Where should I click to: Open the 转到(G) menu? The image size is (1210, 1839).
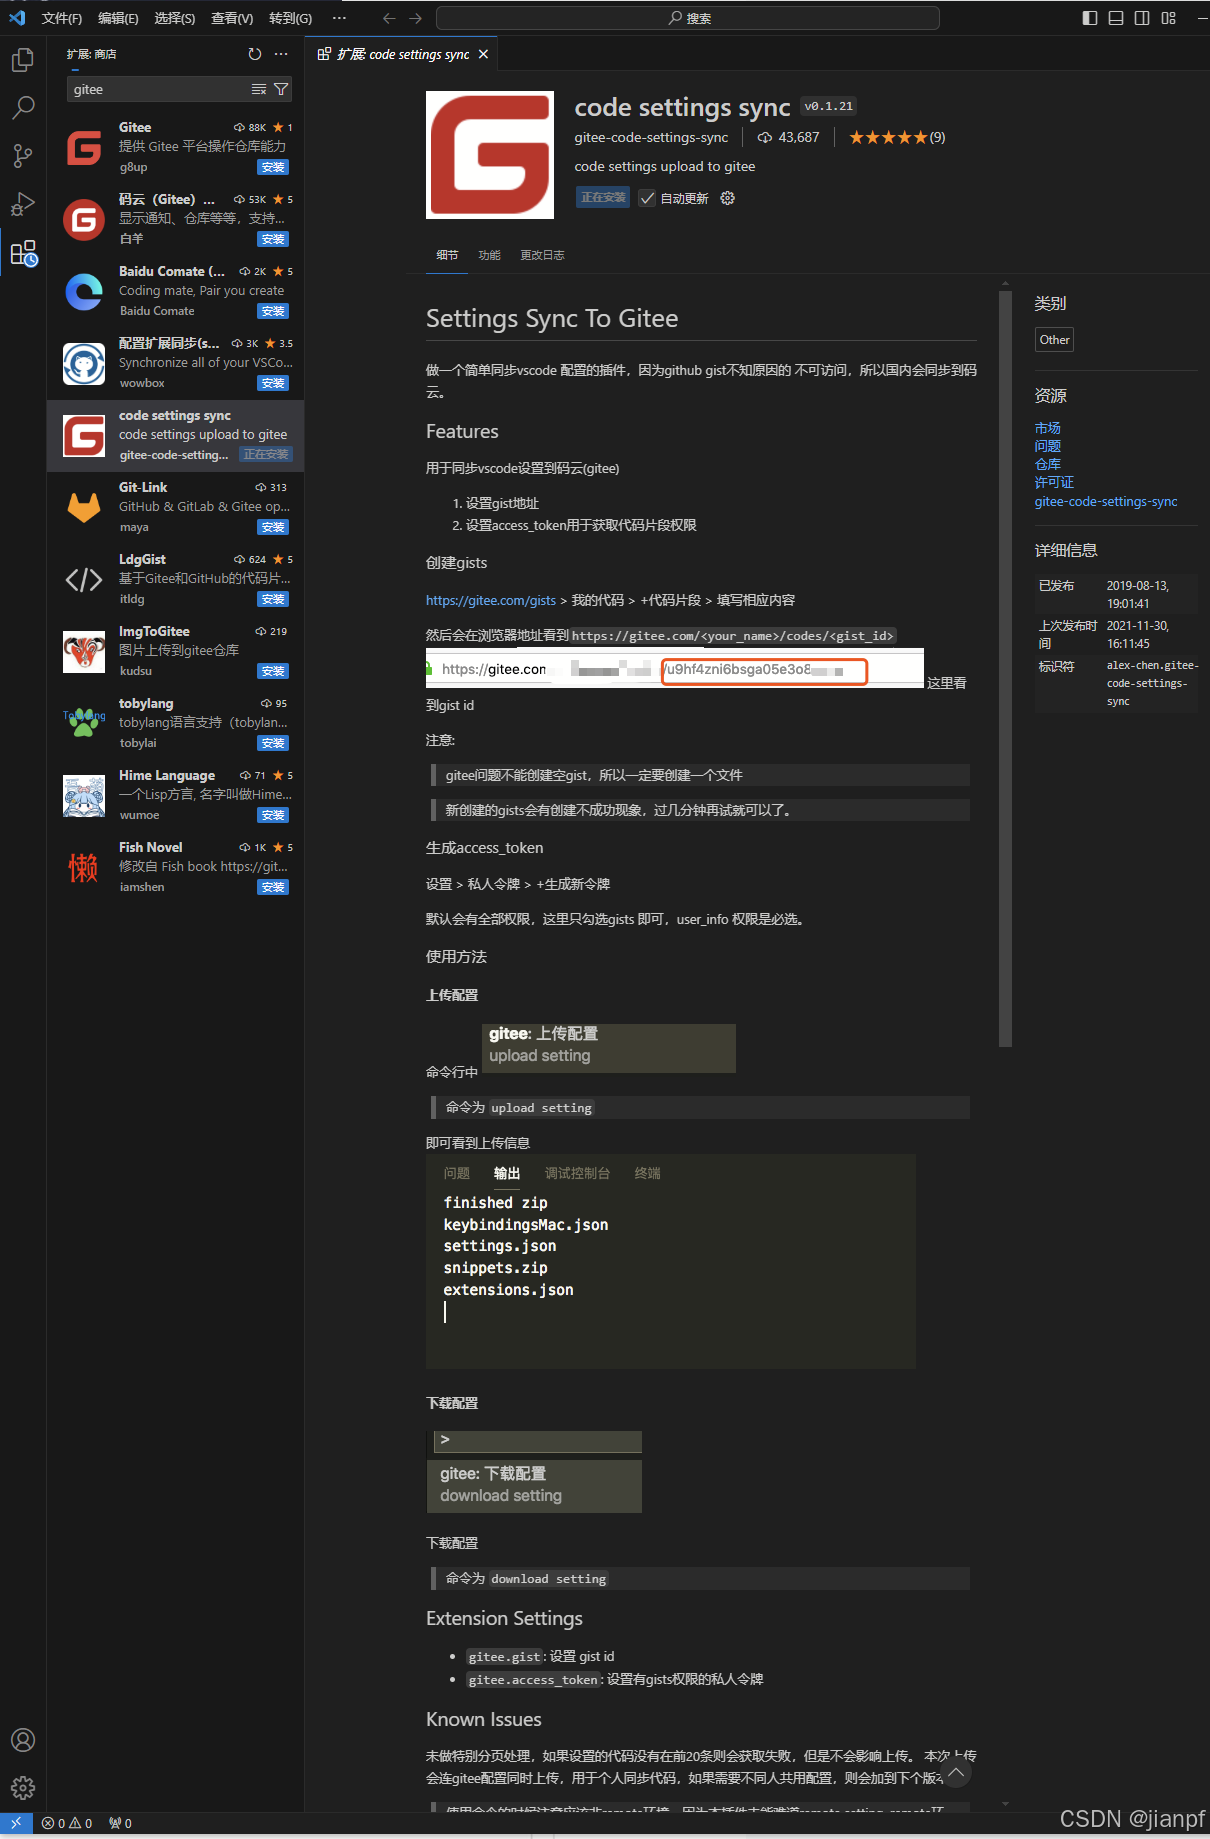pyautogui.click(x=290, y=18)
